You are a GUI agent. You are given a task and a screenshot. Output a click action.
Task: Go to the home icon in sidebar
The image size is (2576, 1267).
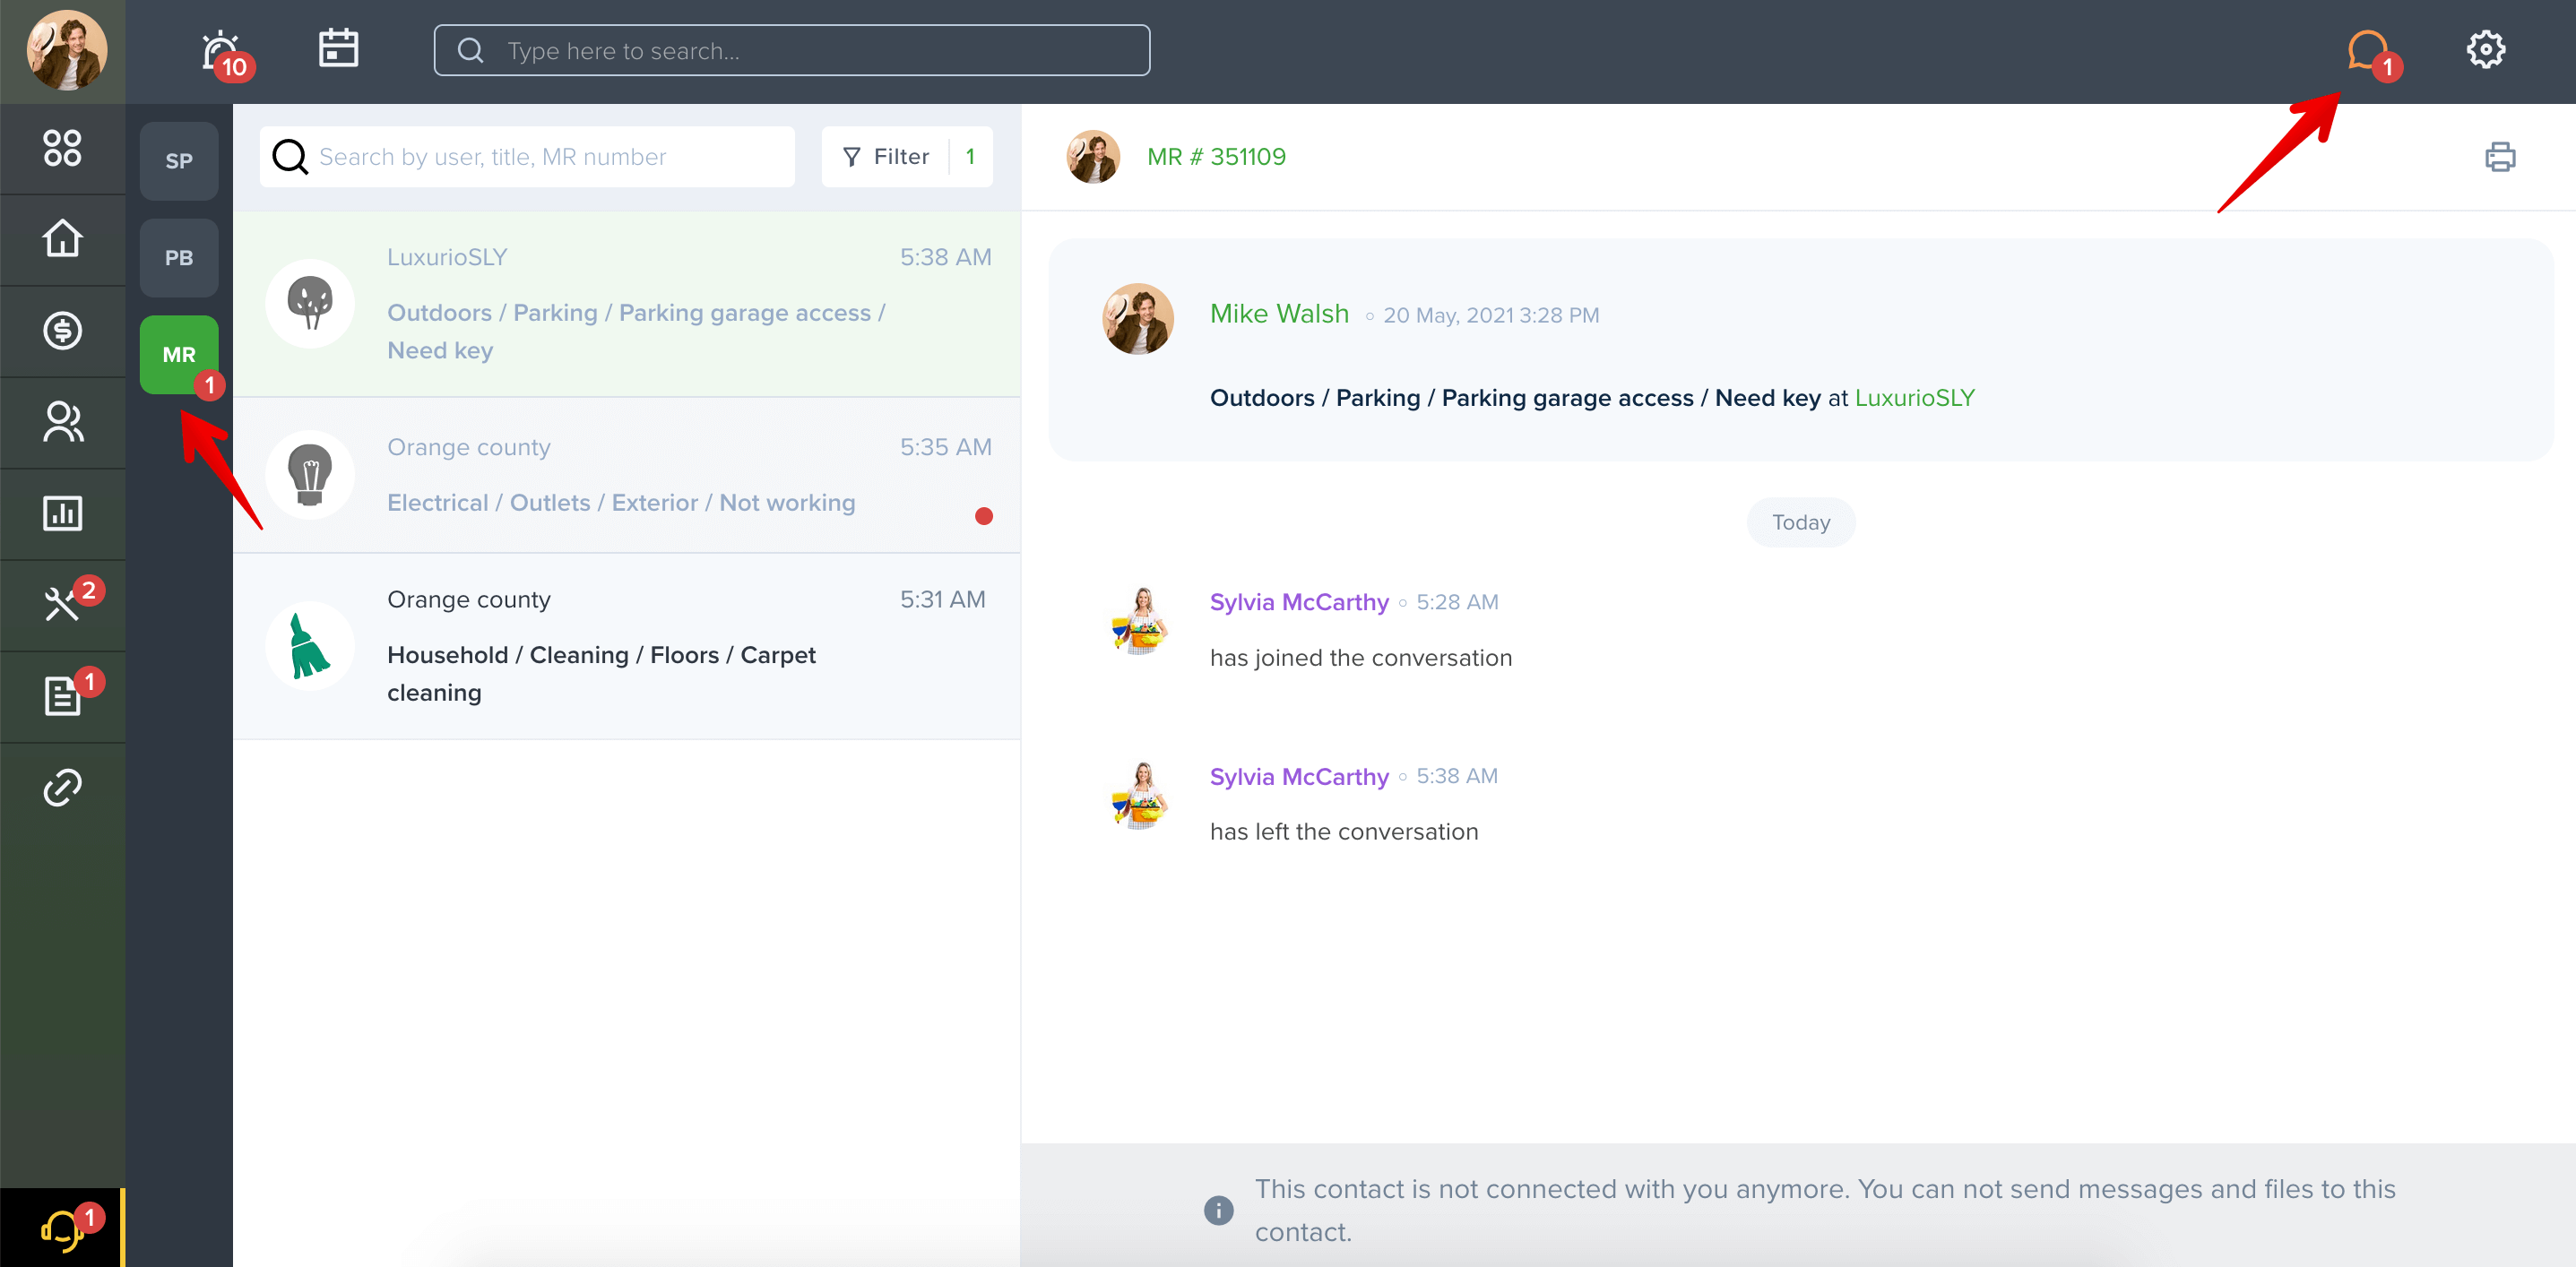click(x=62, y=238)
